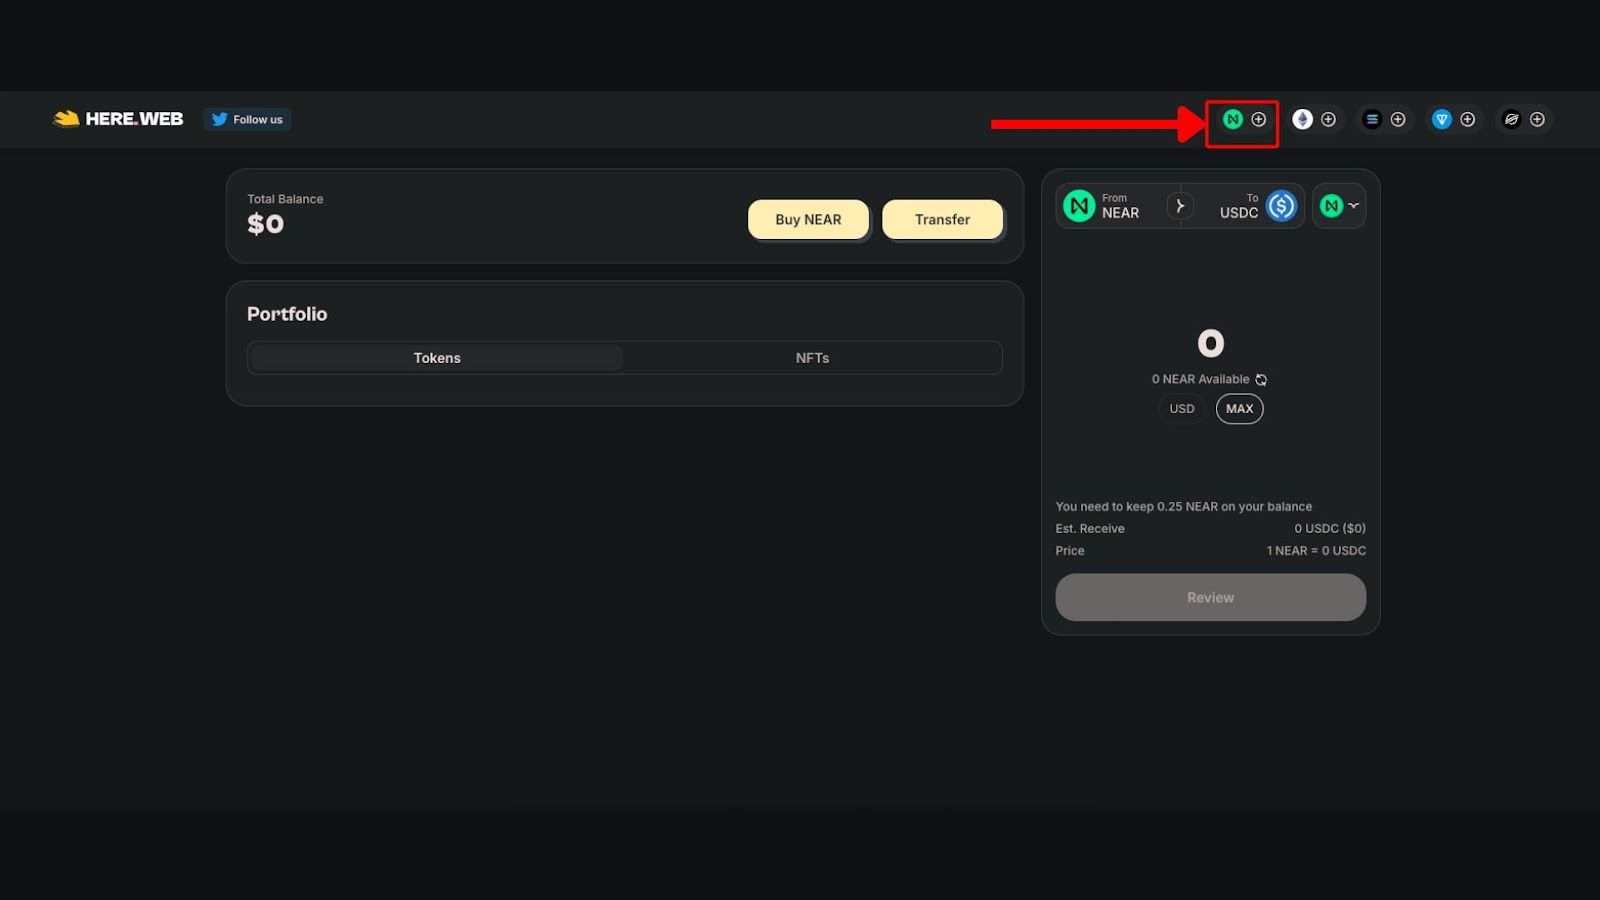Screen dimensions: 1600x900
Task: Refresh the available NEAR balance
Action: coord(1261,380)
